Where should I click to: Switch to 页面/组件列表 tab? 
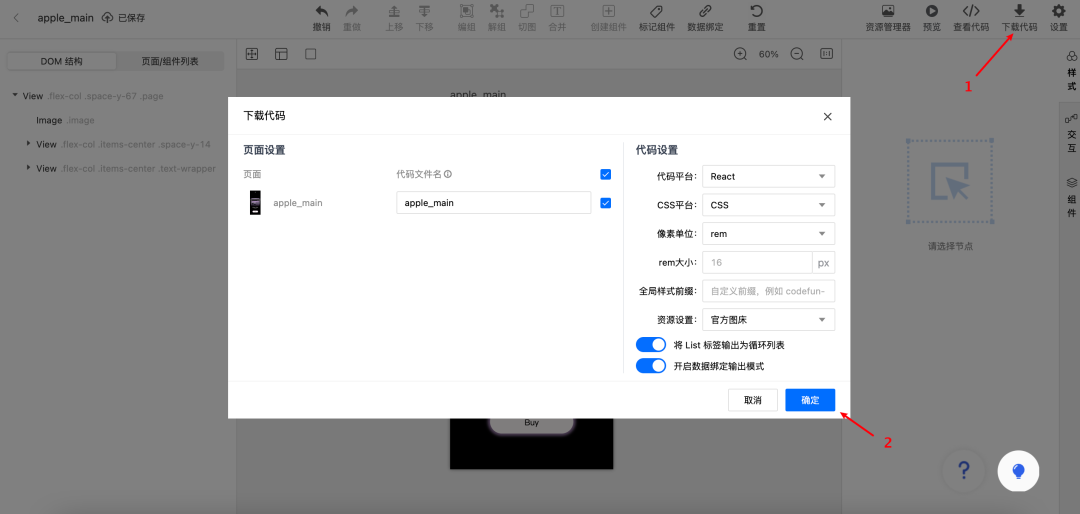point(170,61)
